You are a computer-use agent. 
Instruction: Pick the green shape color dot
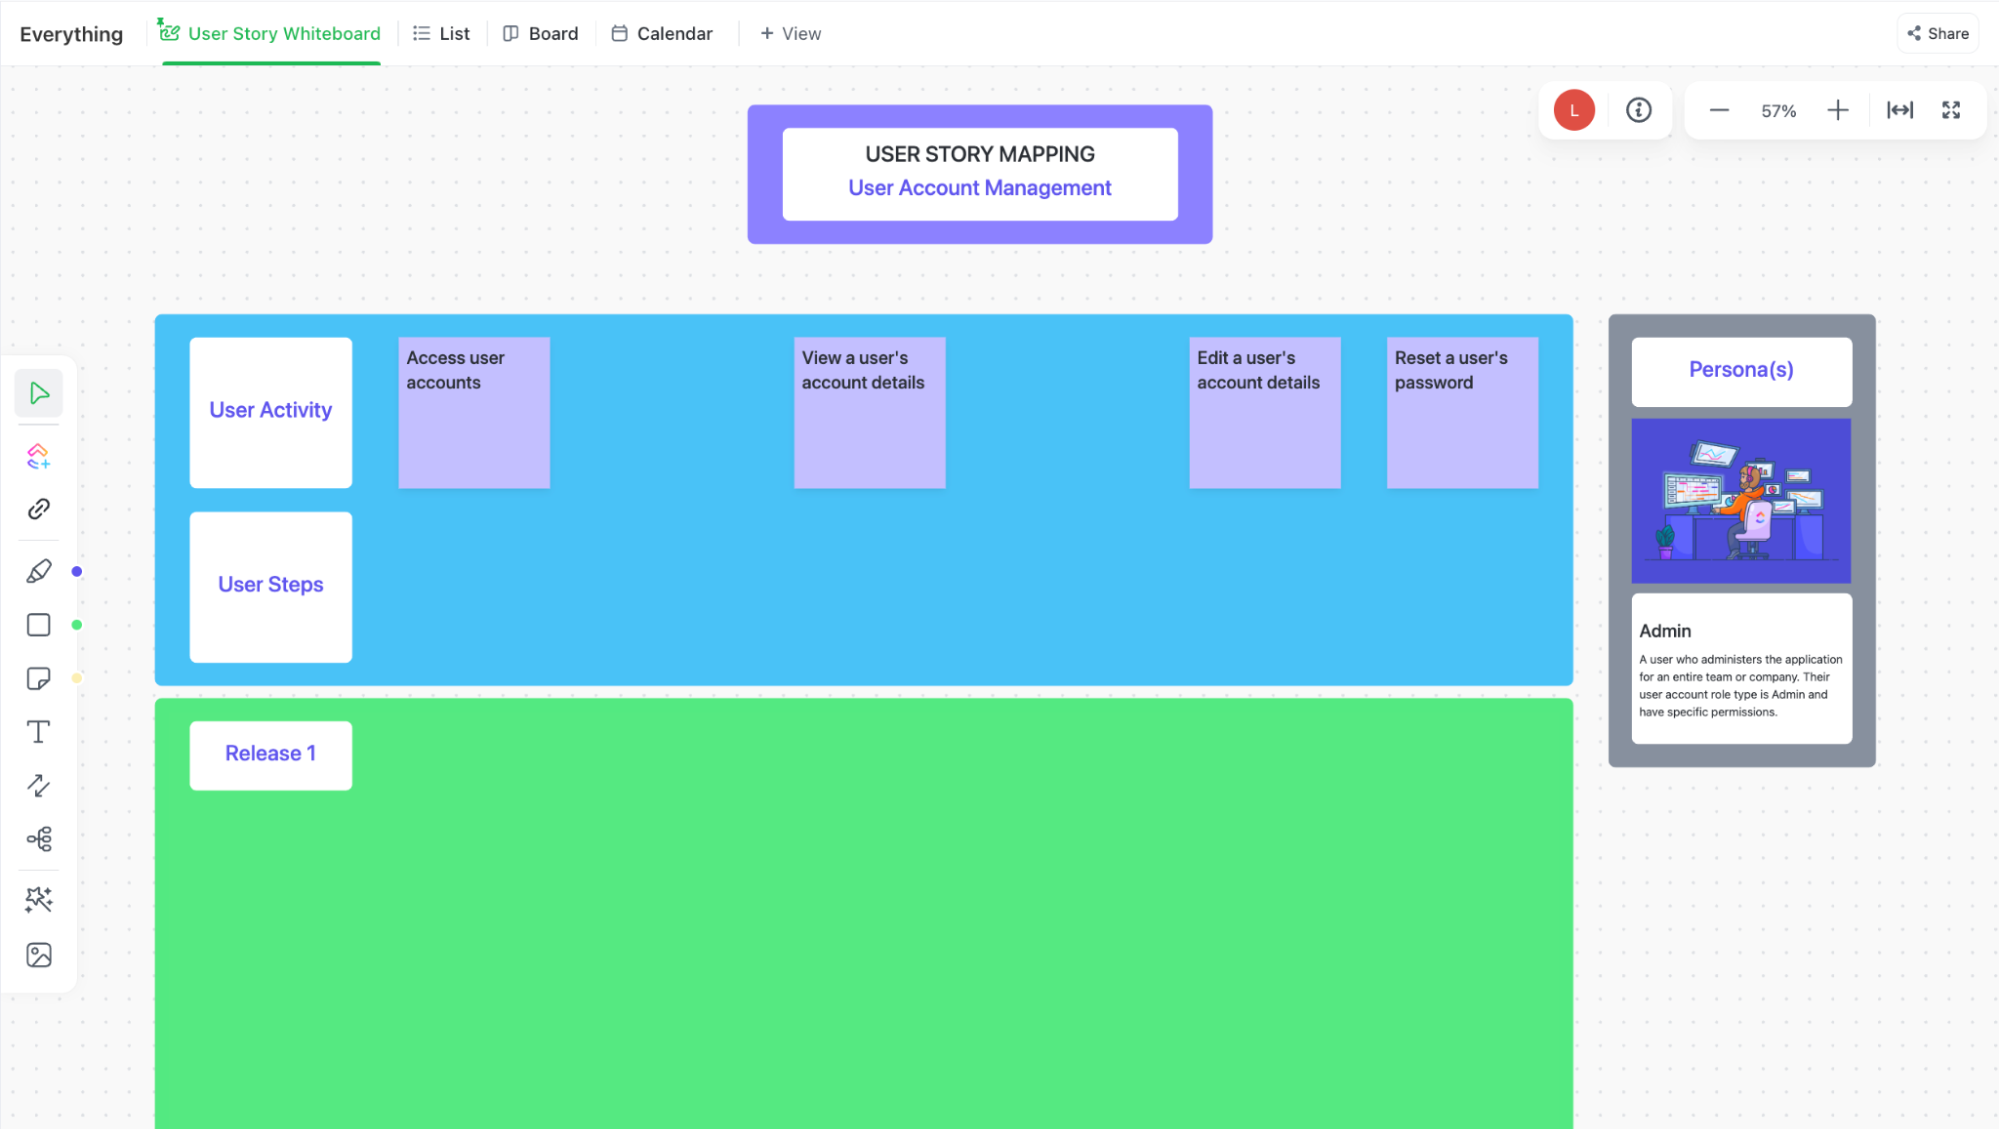77,625
